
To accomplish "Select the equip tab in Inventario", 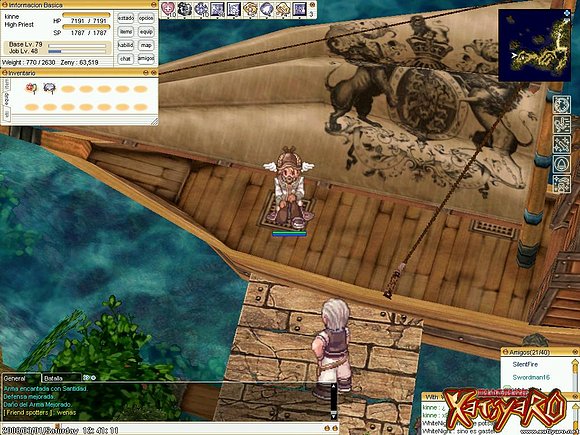I will pyautogui.click(x=6, y=100).
